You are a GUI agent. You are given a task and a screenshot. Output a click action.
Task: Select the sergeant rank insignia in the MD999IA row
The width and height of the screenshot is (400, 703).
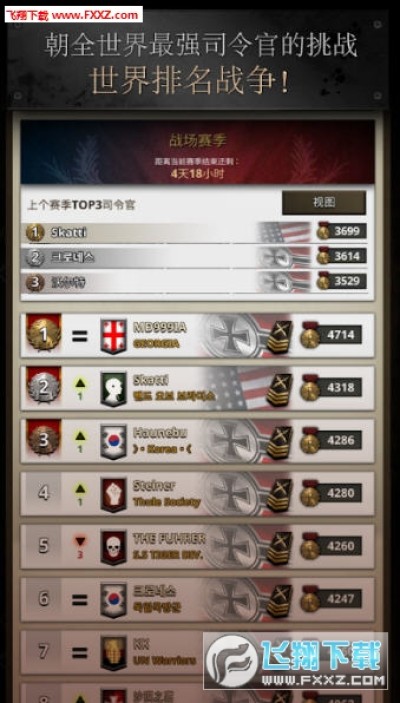click(x=279, y=337)
